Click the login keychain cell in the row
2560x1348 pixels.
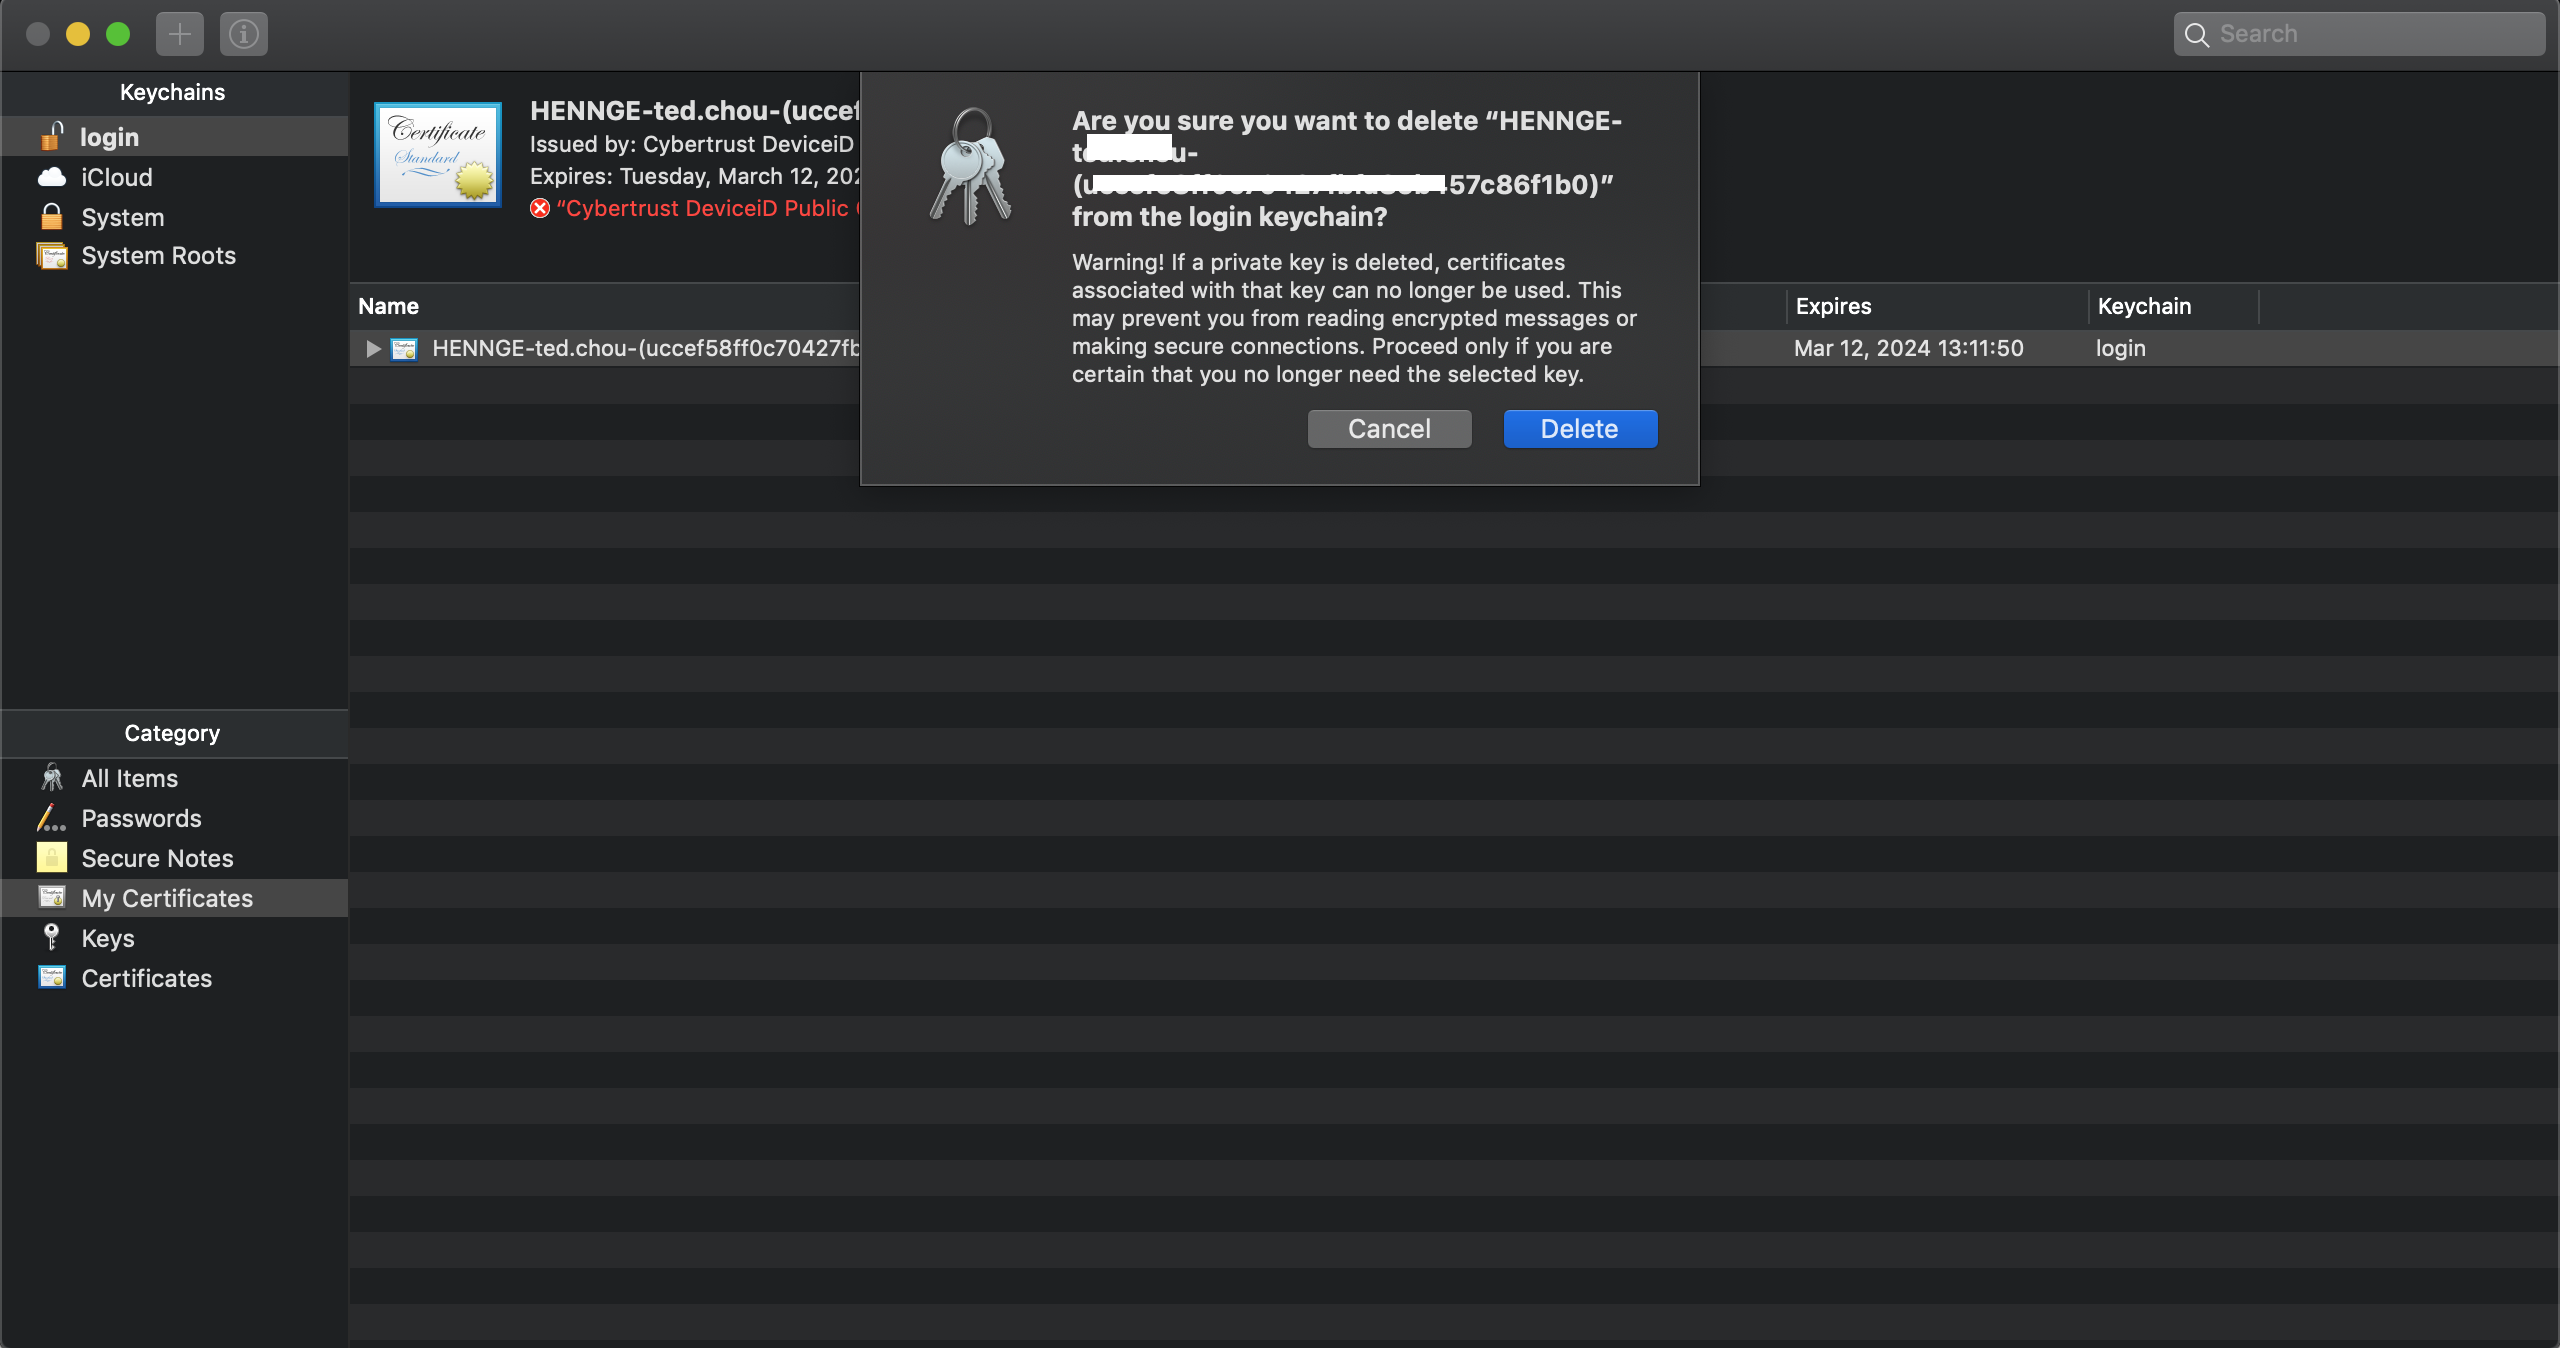(2120, 348)
